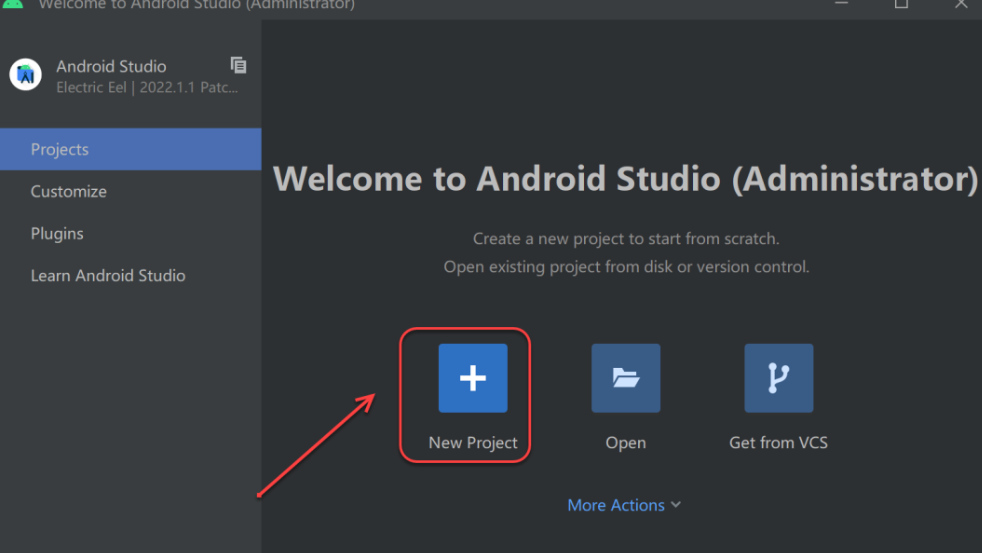Viewport: 982px width, 553px height.
Task: Click the Get from VCS label
Action: click(778, 442)
